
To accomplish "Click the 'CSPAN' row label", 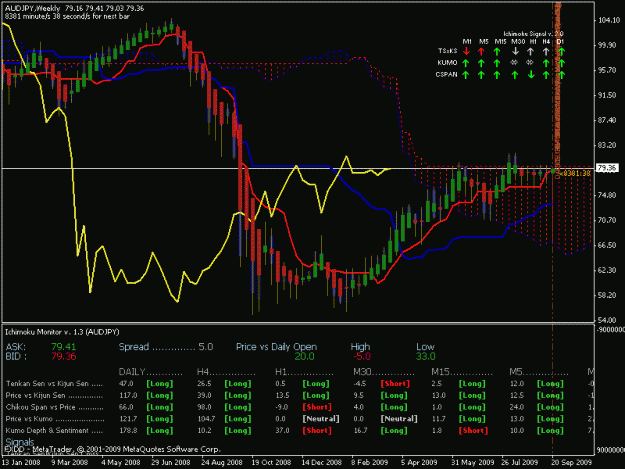I will [x=446, y=74].
